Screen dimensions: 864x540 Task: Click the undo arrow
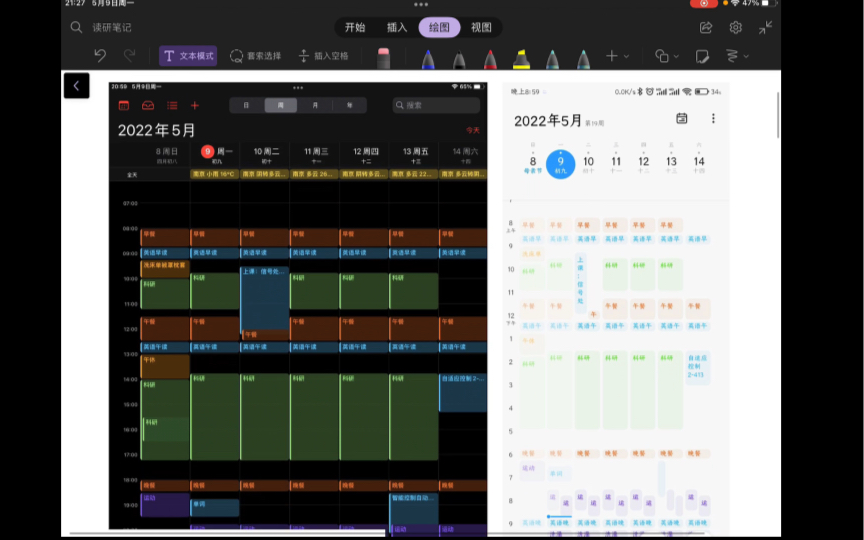[100, 56]
